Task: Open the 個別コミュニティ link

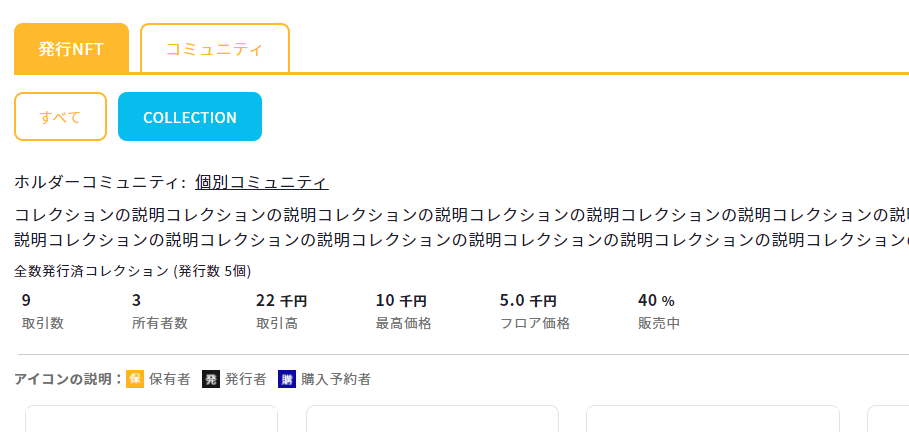Action: click(261, 182)
